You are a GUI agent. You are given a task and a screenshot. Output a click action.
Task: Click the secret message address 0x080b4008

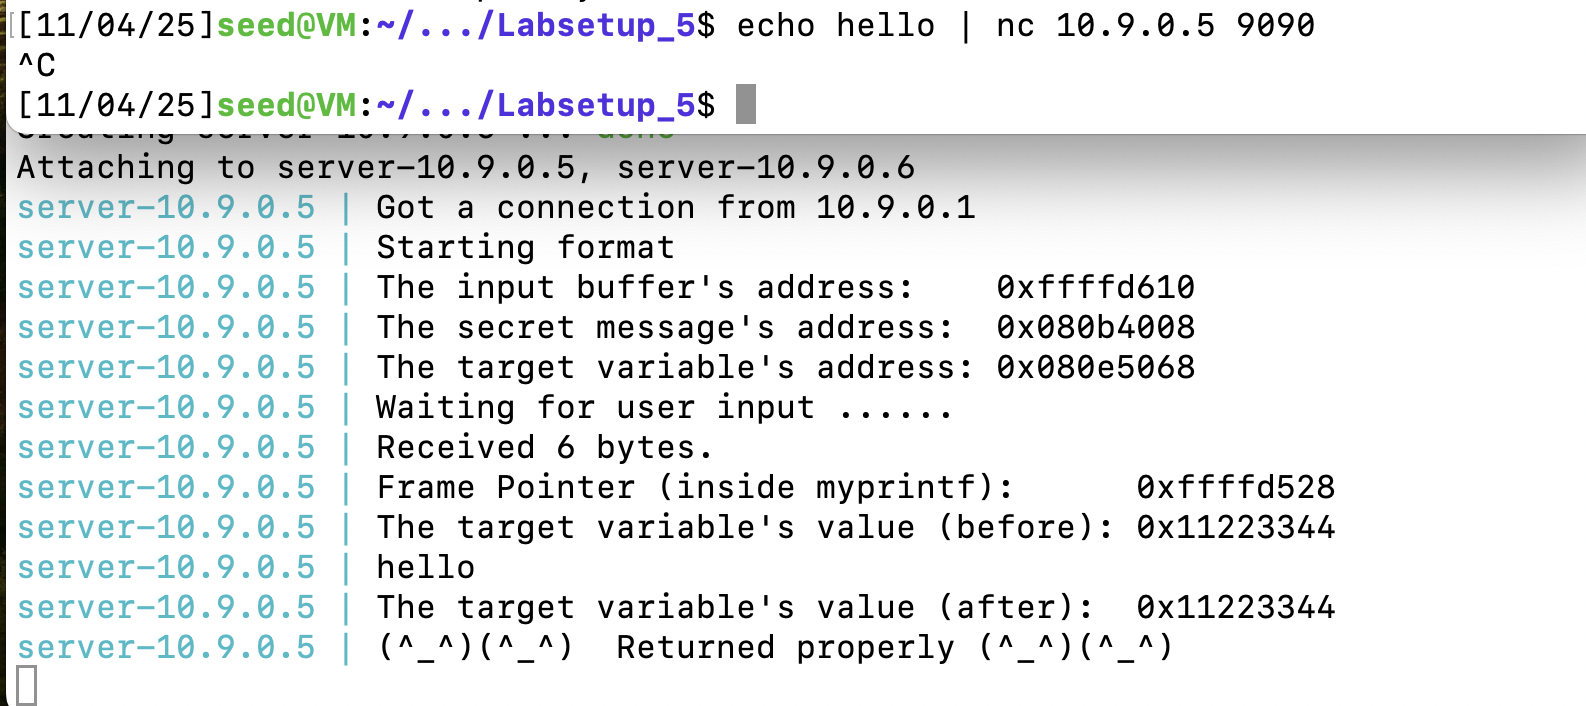tap(1095, 328)
